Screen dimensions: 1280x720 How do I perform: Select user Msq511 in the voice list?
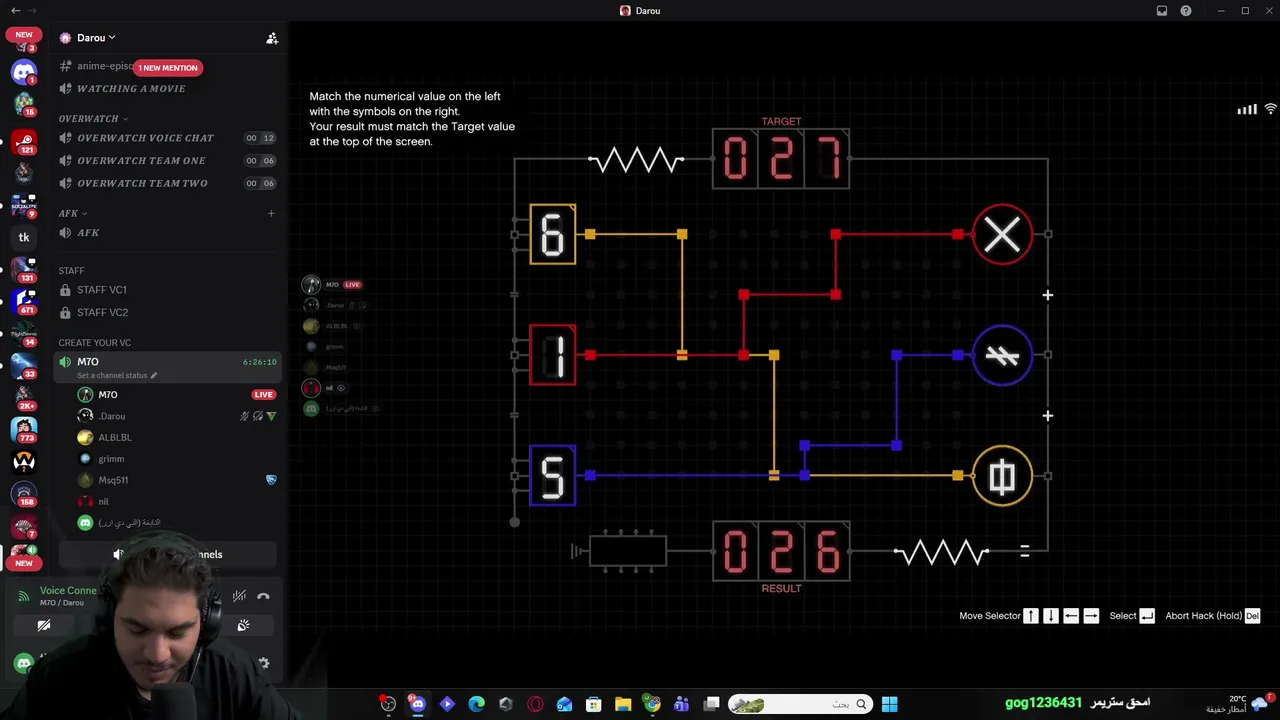tap(113, 480)
